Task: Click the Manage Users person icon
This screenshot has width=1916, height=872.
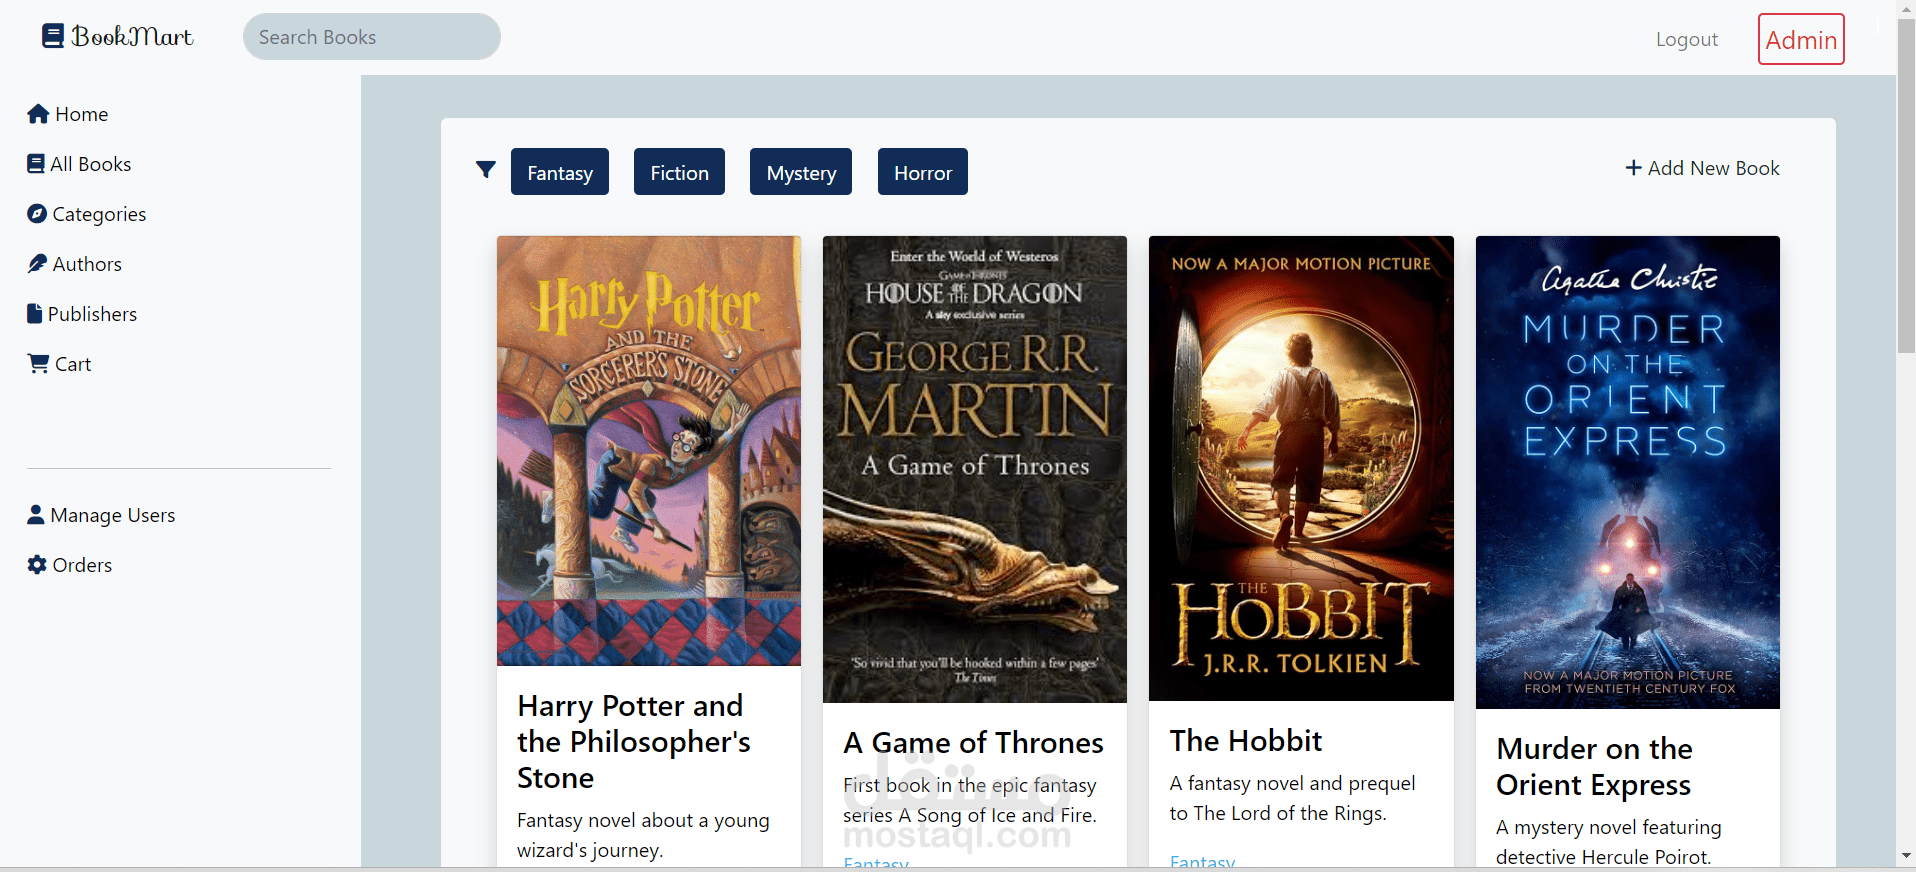Action: [36, 514]
